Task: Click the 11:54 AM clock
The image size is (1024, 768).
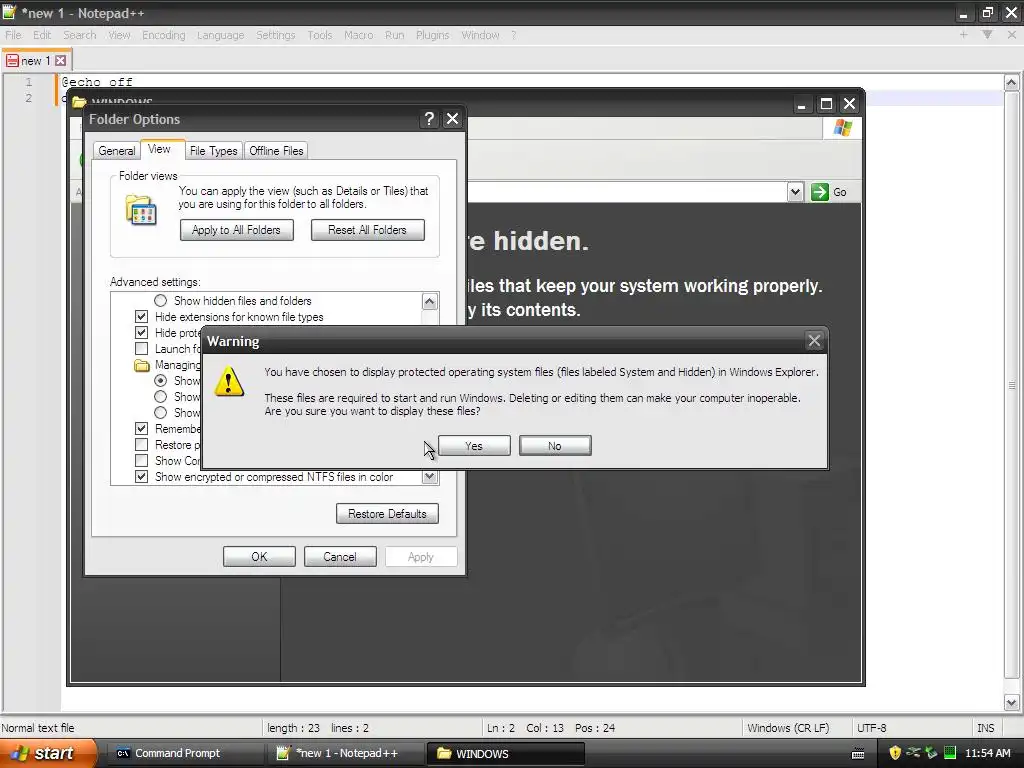Action: tap(988, 754)
